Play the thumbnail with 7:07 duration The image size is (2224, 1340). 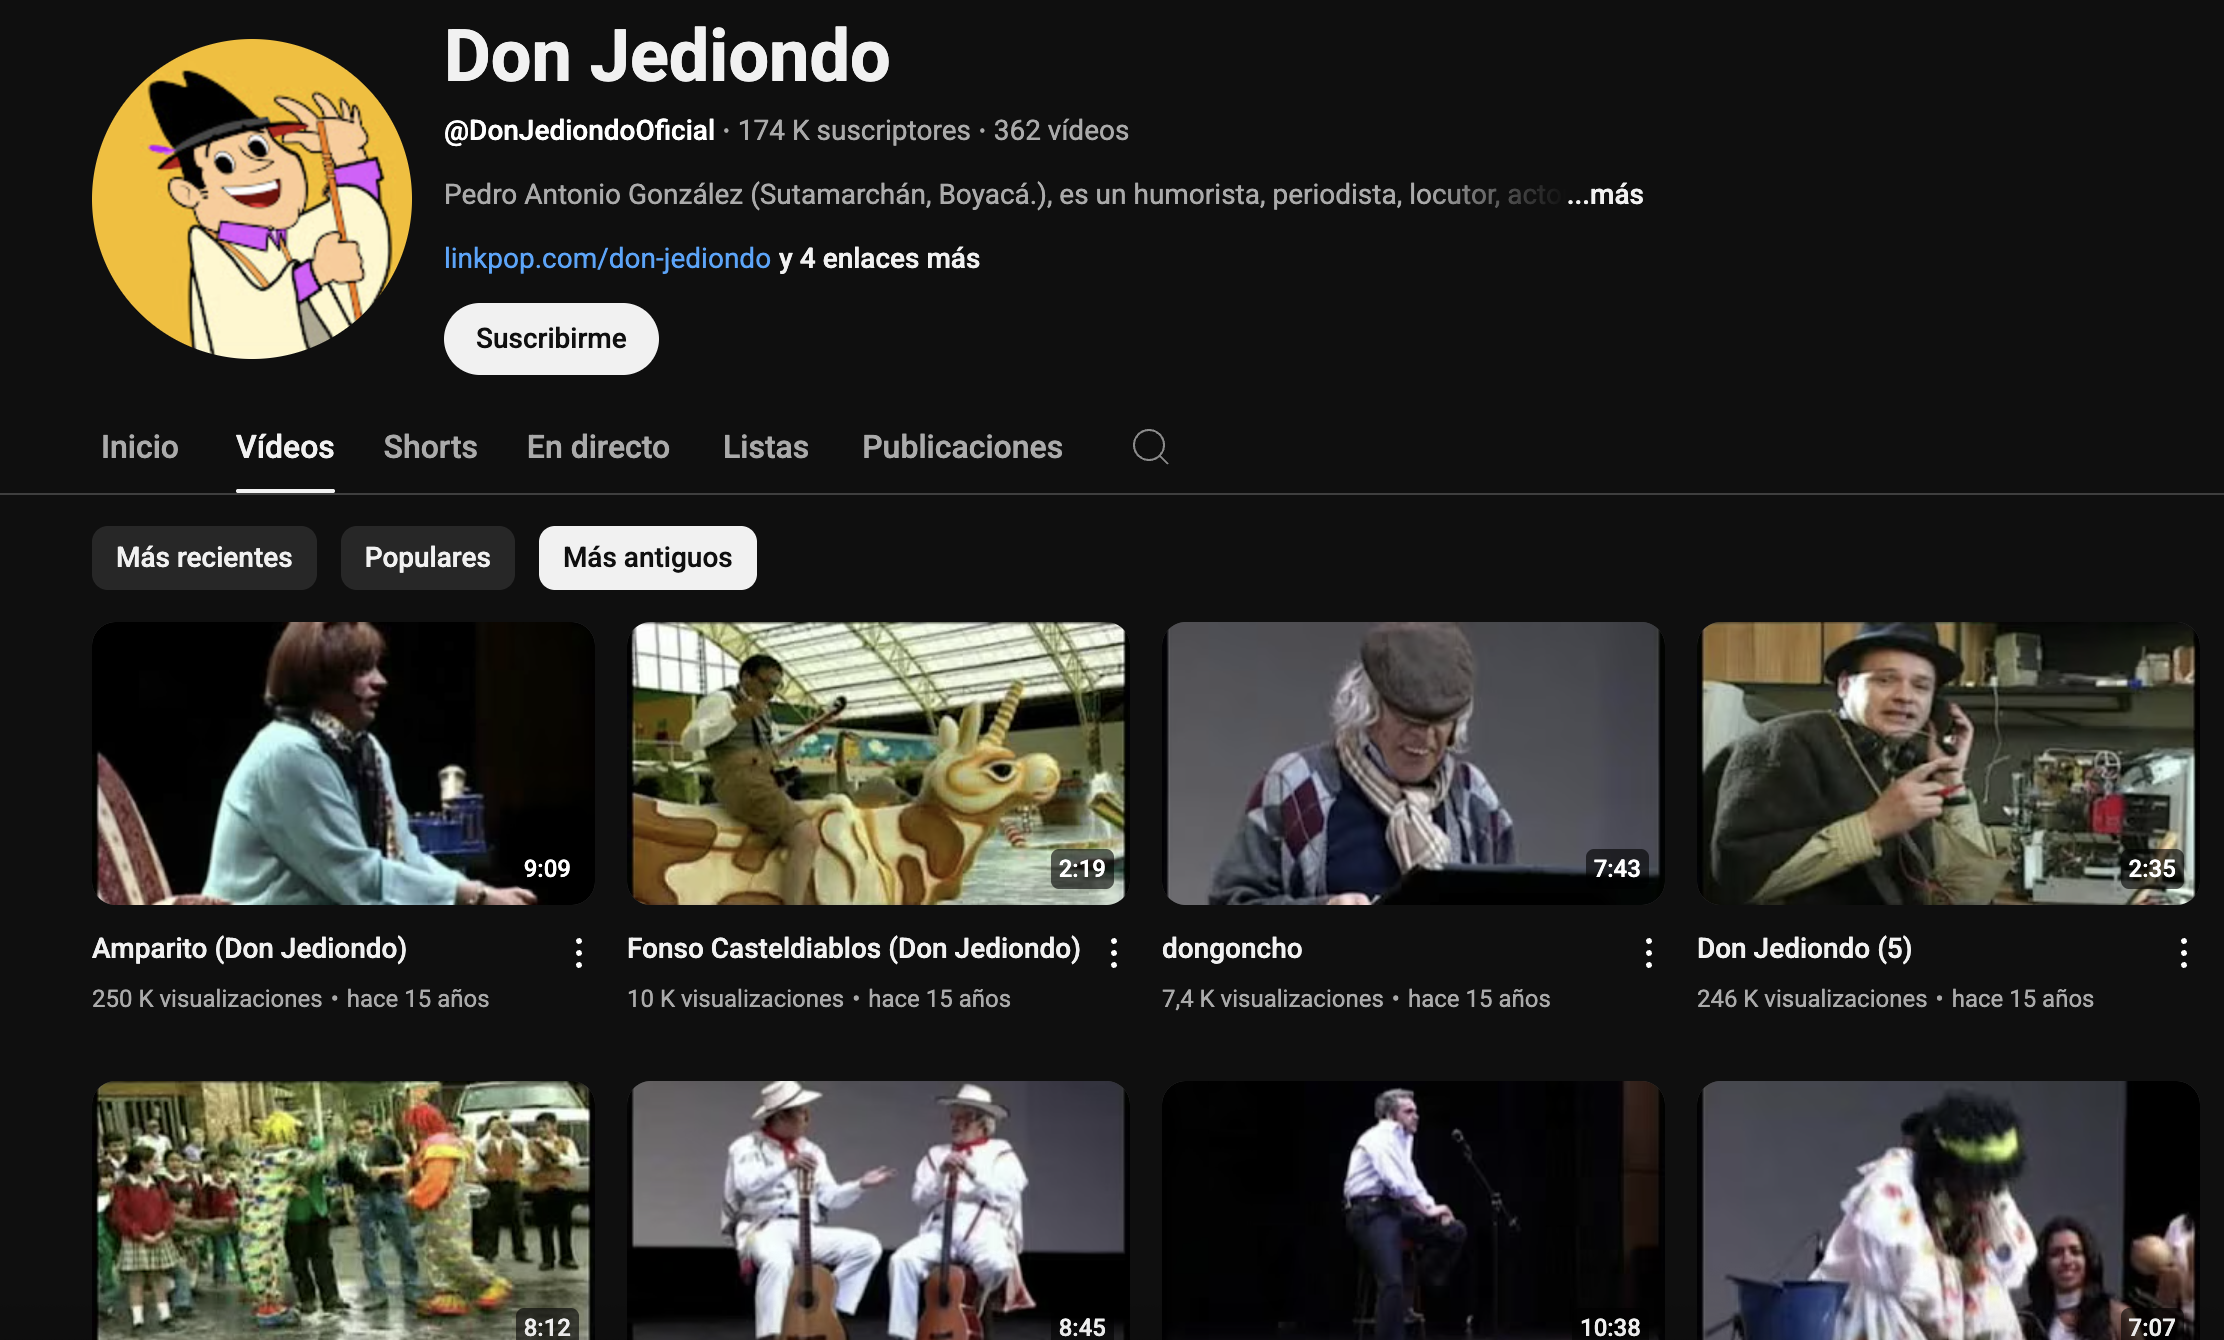pyautogui.click(x=1948, y=1210)
